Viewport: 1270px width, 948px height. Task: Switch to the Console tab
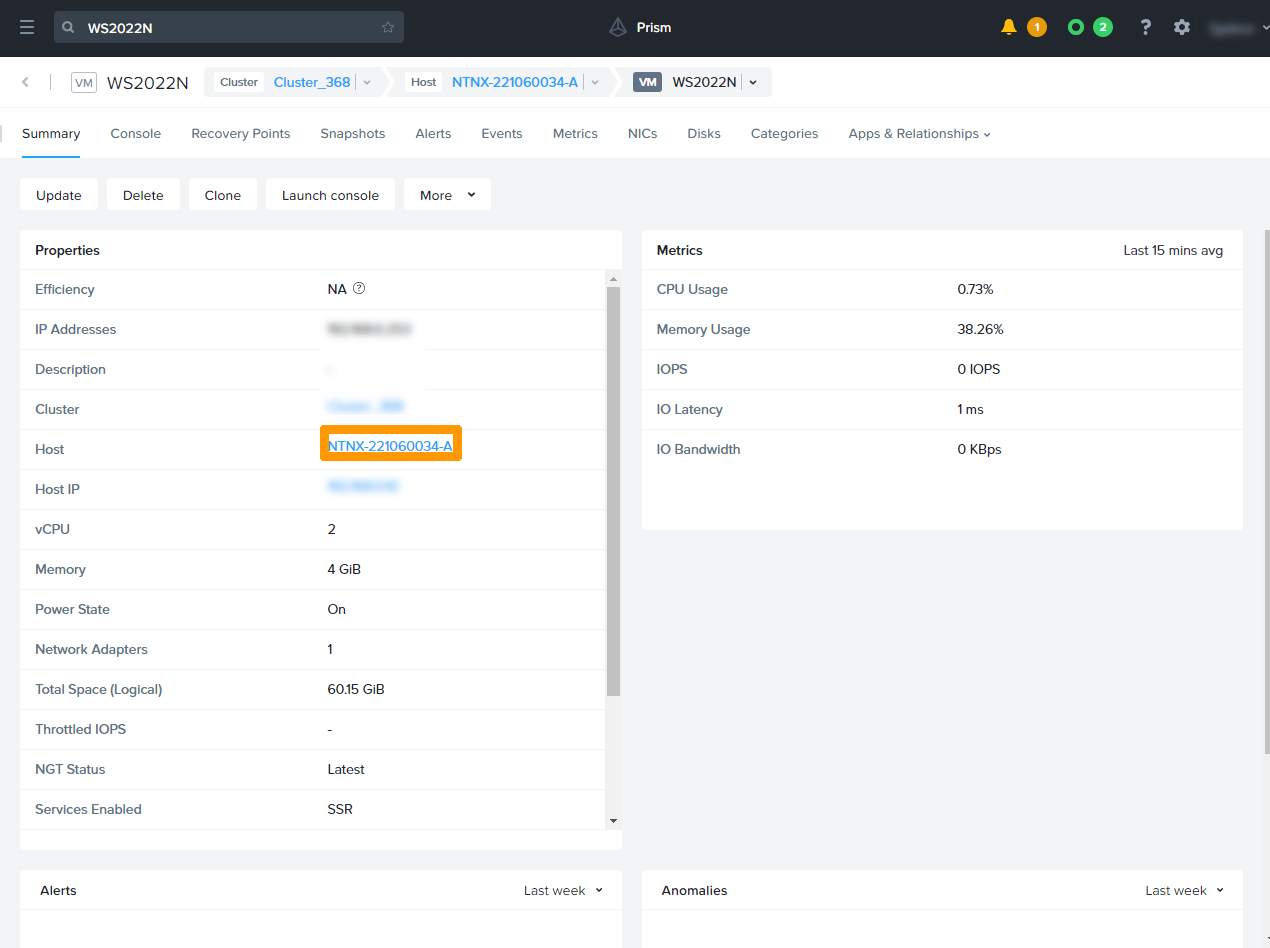135,133
